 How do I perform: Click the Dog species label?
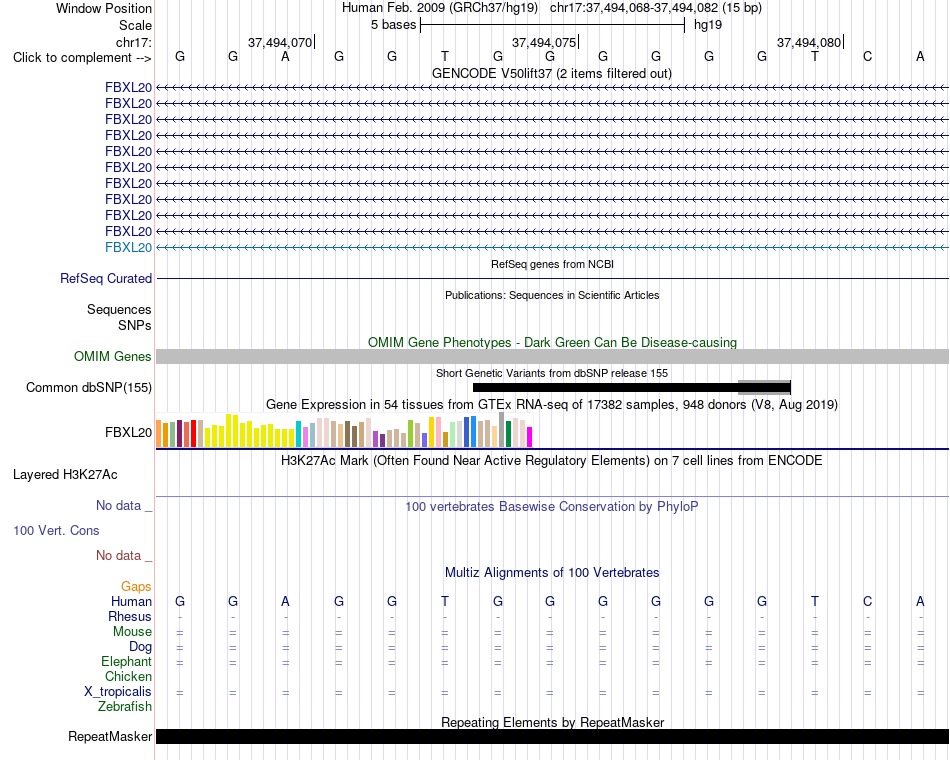(x=140, y=647)
